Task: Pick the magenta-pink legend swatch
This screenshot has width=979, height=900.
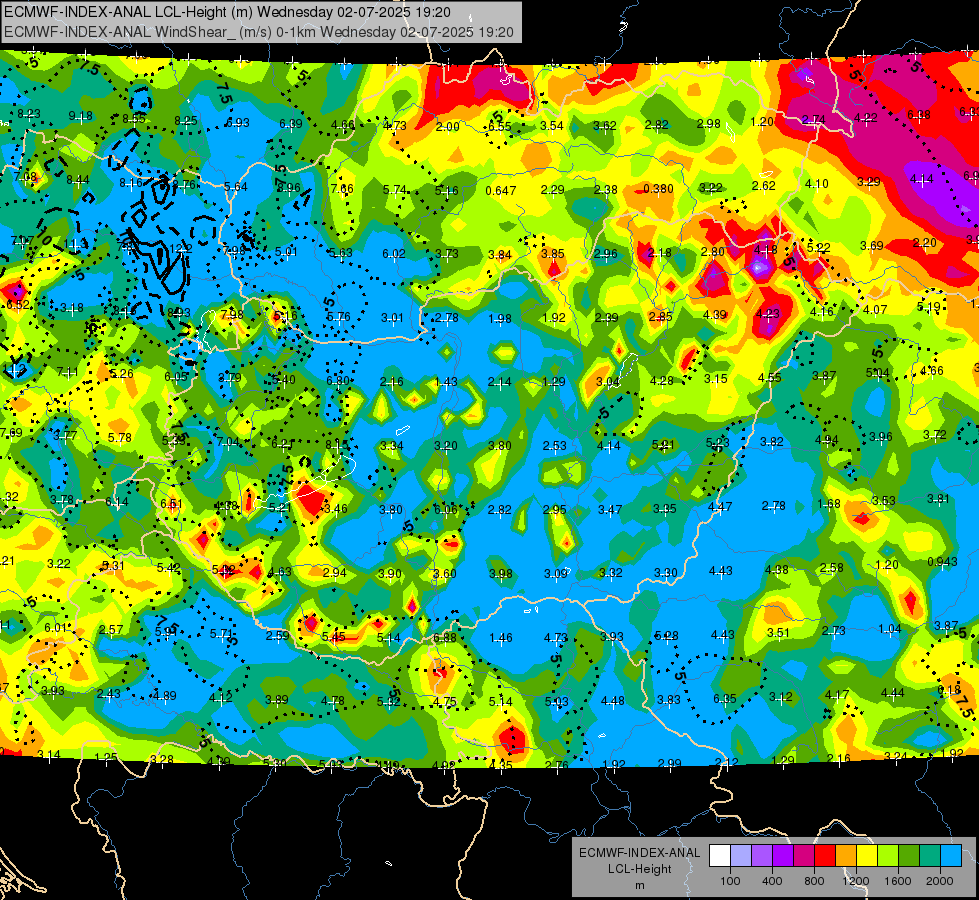Action: (x=804, y=856)
